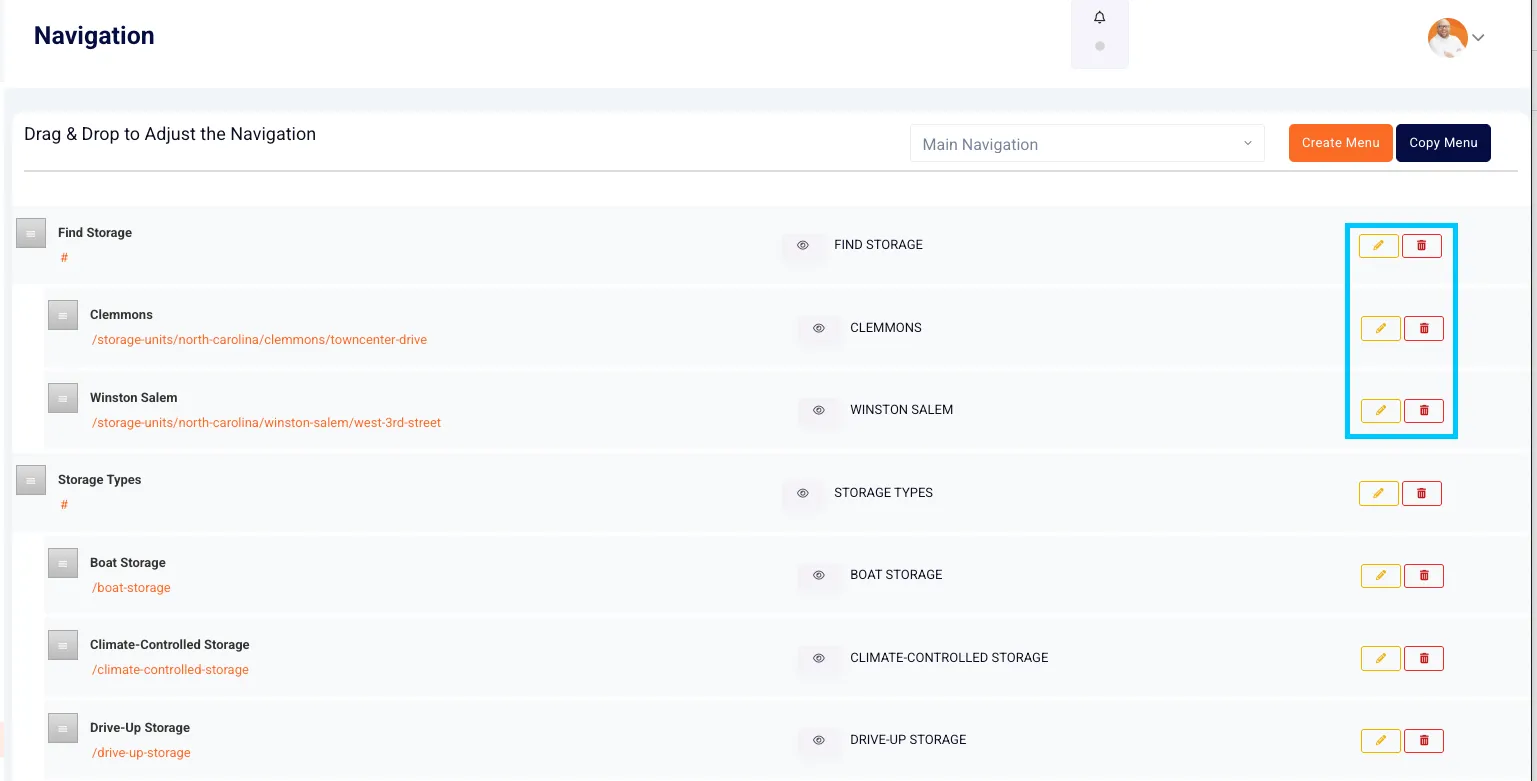Edit the Clemmons menu item

pyautogui.click(x=1380, y=328)
